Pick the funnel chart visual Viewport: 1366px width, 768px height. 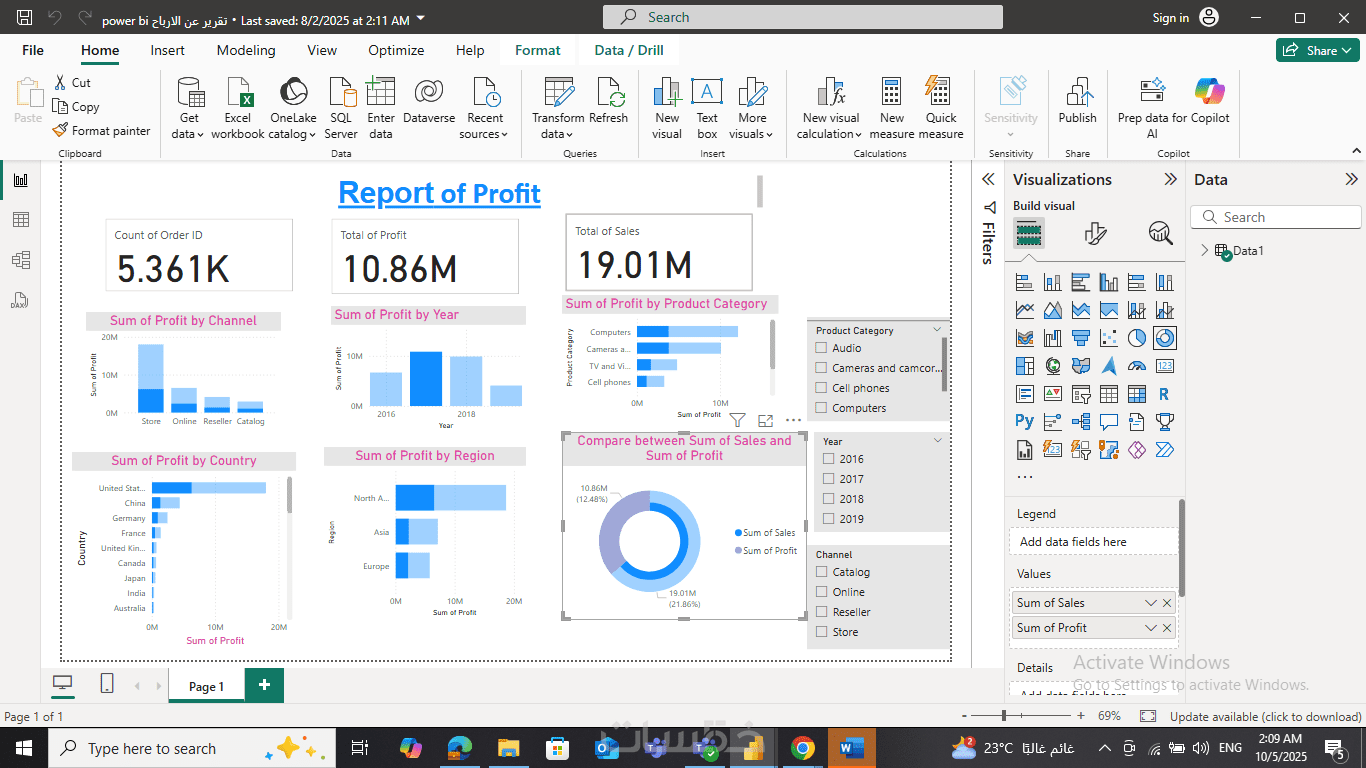pyautogui.click(x=1080, y=338)
